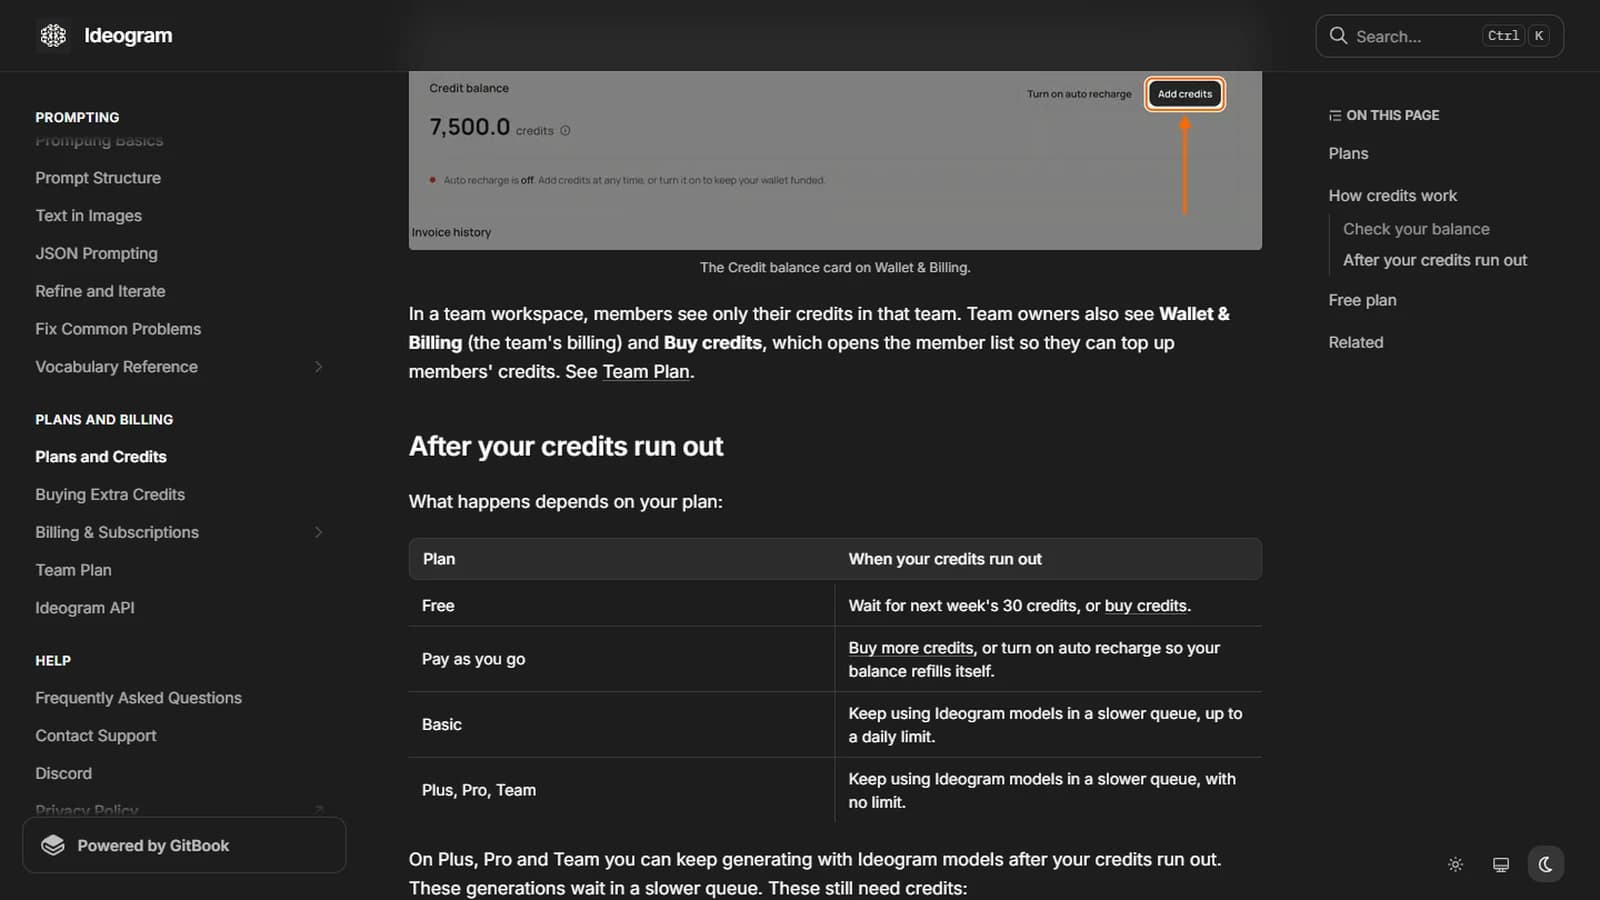Open Frequently Asked Questions

[138, 698]
